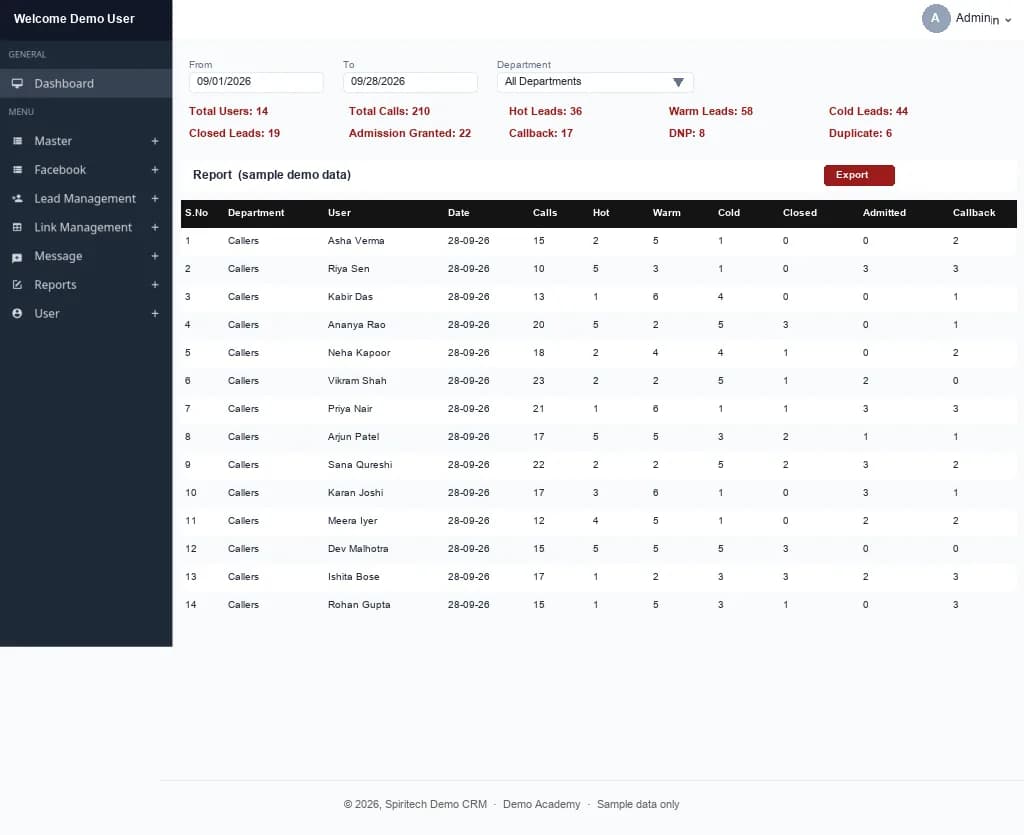Click user name Asha Verma
The width and height of the screenshot is (1024, 835).
[x=356, y=241]
